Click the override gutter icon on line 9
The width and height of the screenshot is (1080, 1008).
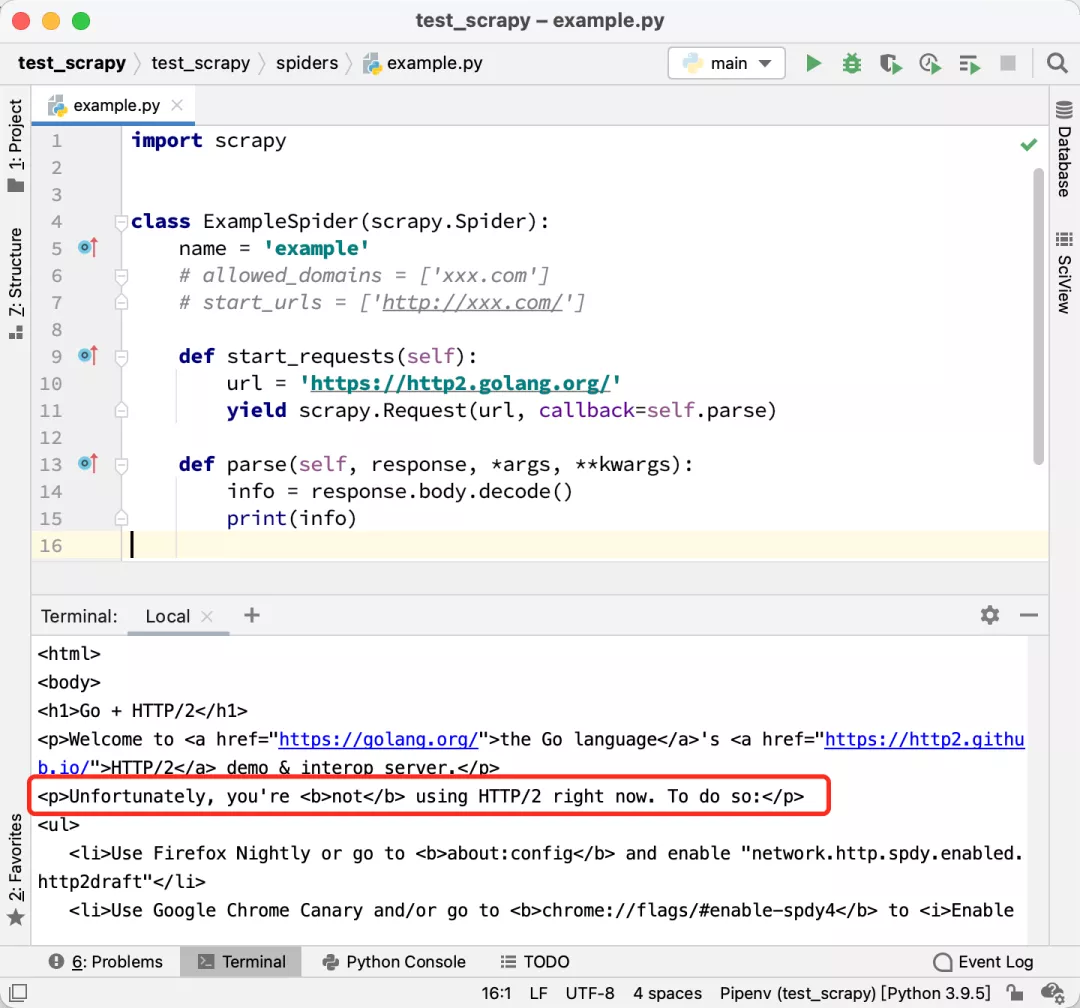pos(88,355)
